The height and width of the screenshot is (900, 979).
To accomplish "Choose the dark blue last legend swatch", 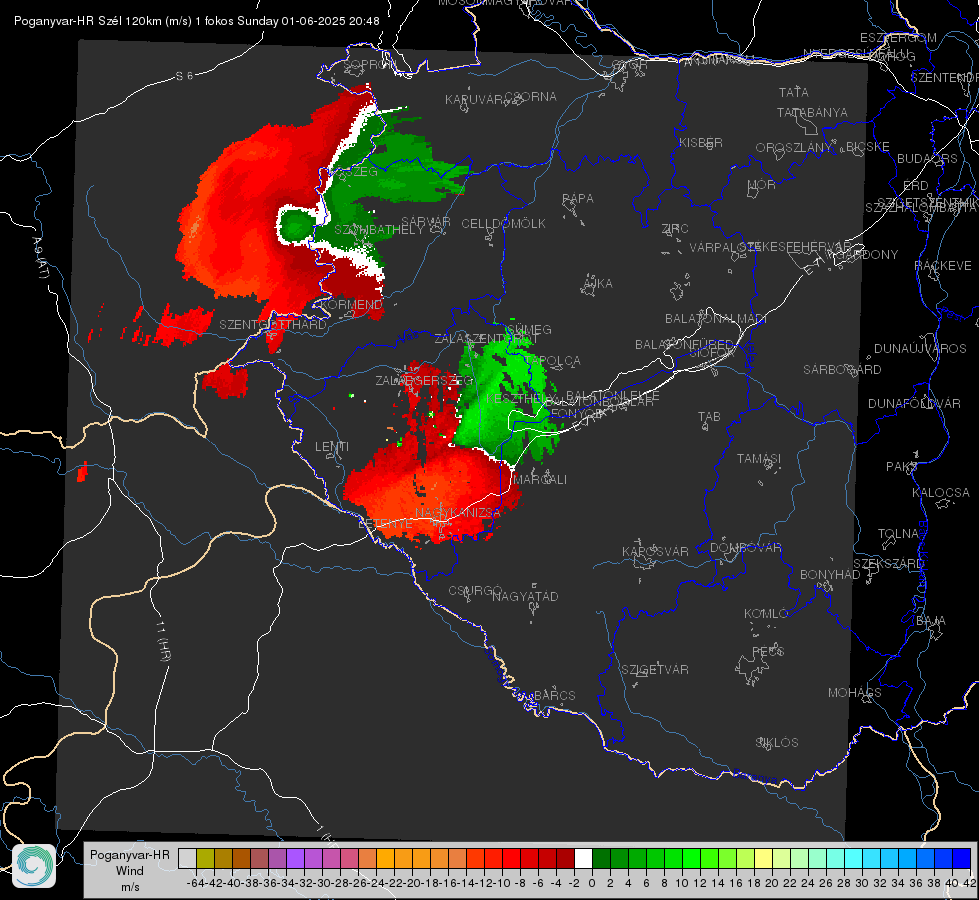I will [x=962, y=859].
